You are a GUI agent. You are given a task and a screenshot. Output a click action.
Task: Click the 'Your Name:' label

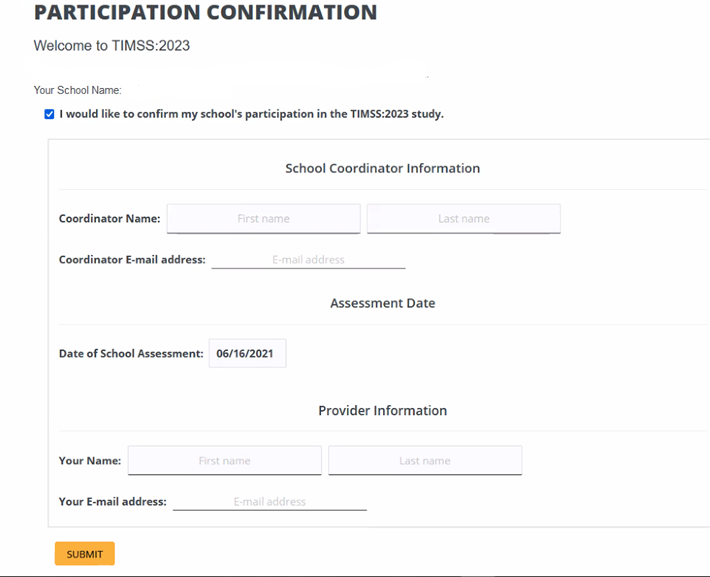pos(90,461)
